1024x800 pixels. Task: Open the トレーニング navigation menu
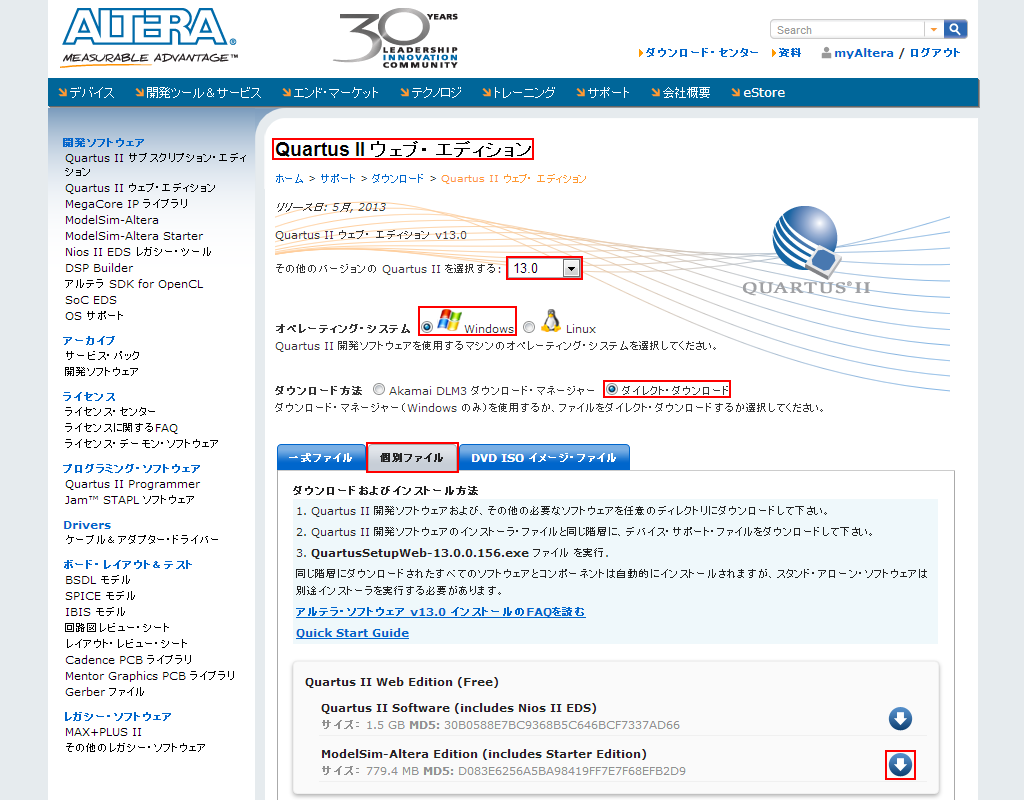pyautogui.click(x=519, y=93)
